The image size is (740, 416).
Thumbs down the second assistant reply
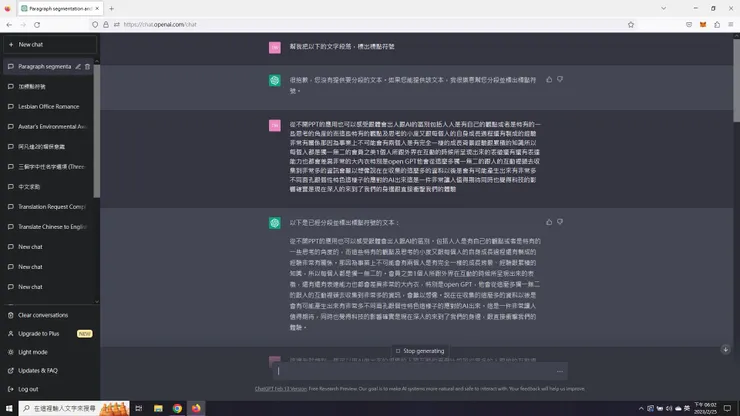(560, 222)
